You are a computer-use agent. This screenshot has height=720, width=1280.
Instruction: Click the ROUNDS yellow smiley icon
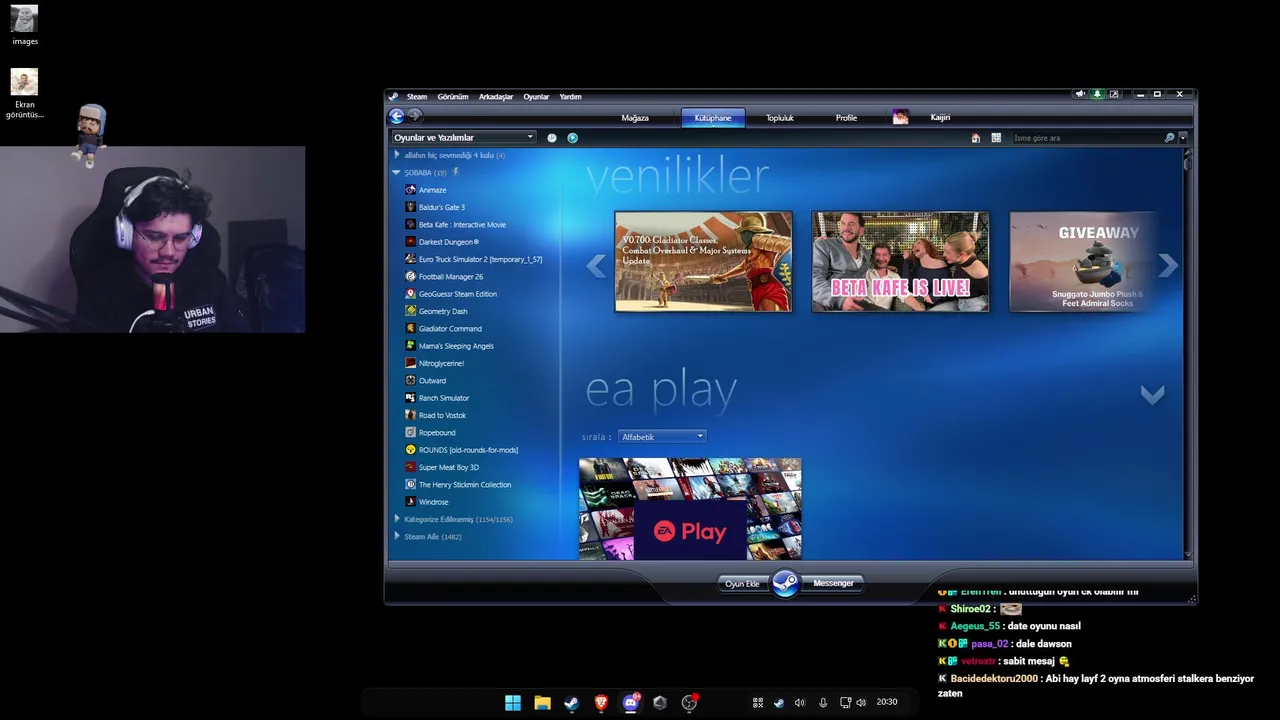click(x=410, y=450)
